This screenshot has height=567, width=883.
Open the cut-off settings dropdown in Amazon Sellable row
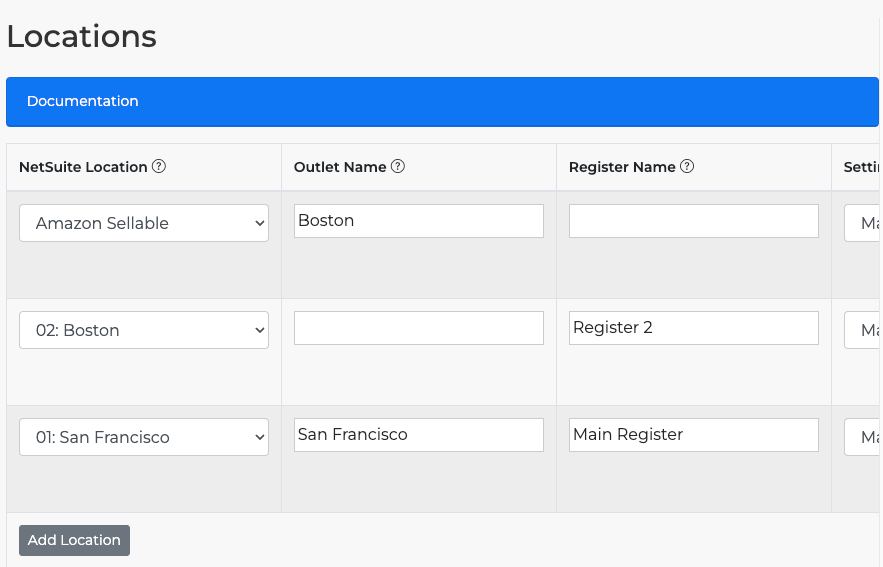tap(863, 223)
